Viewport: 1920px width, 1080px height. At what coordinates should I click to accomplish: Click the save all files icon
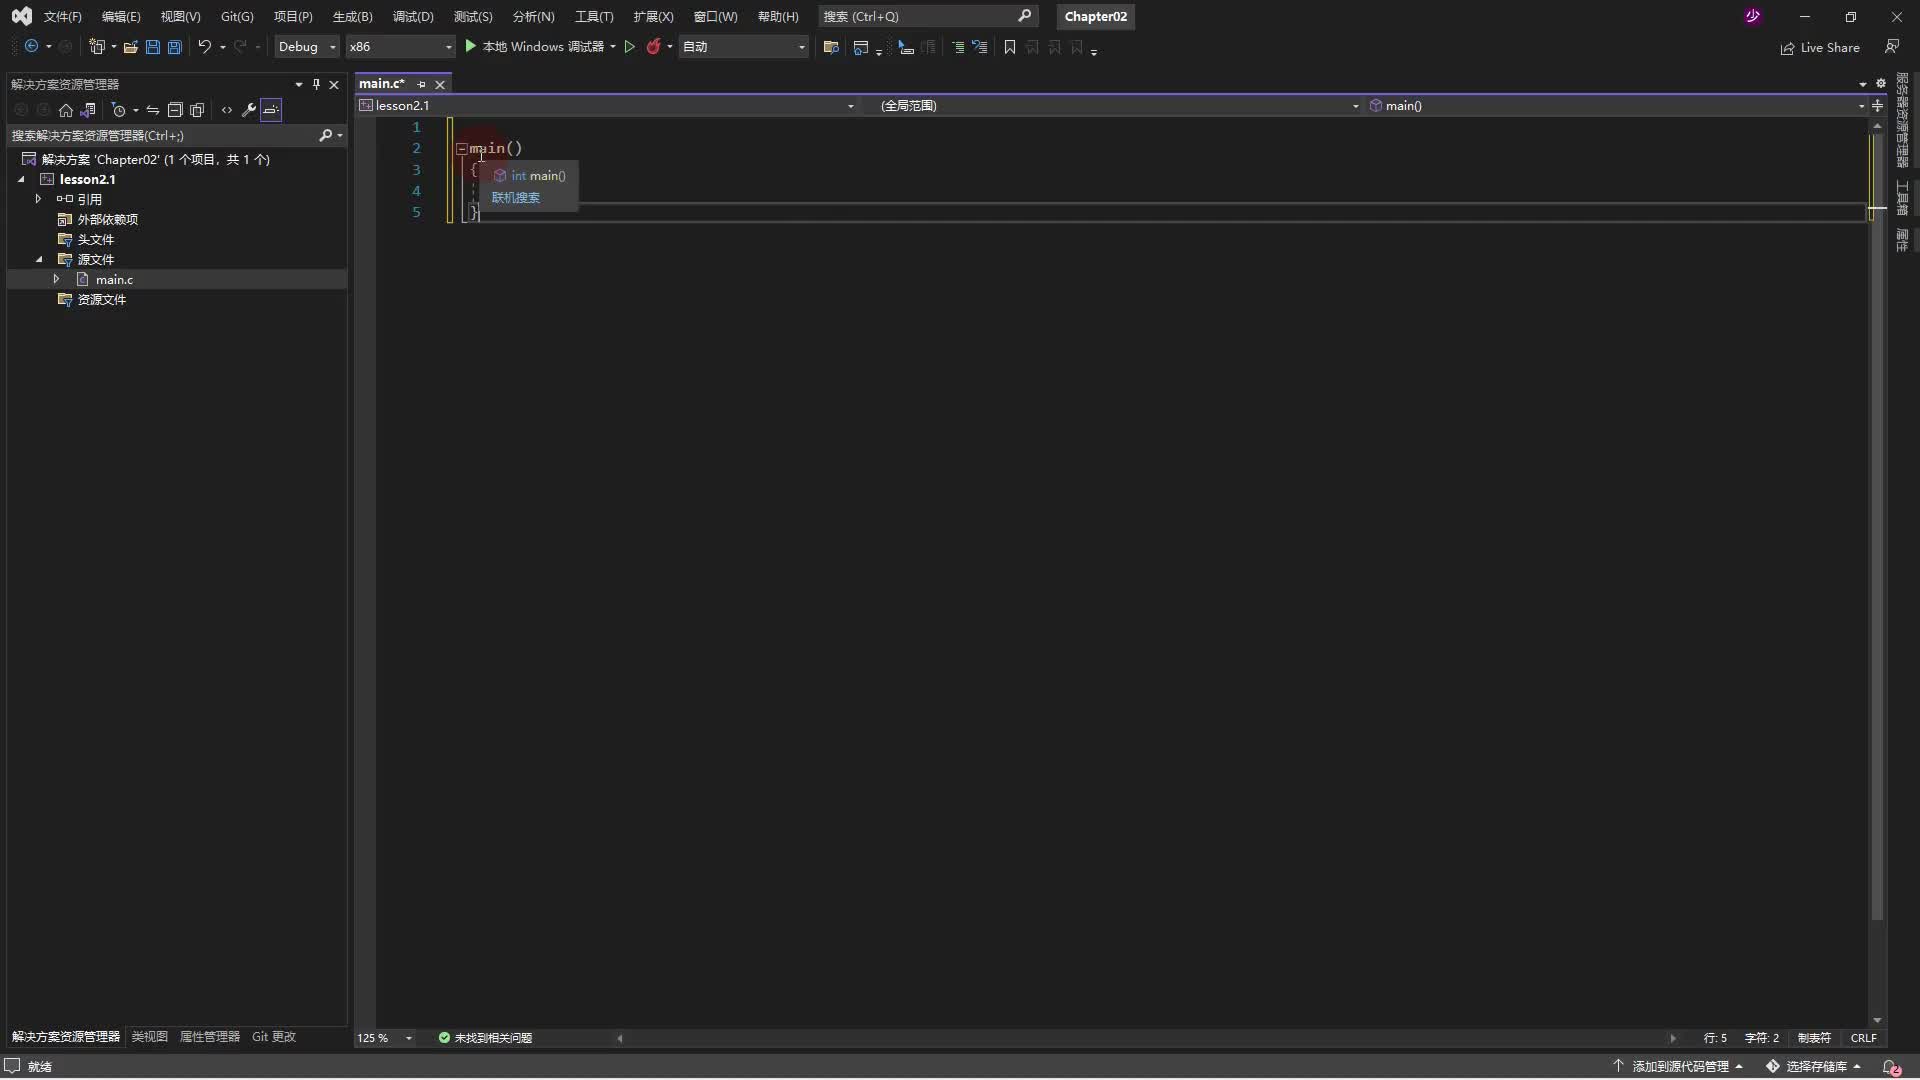click(175, 47)
